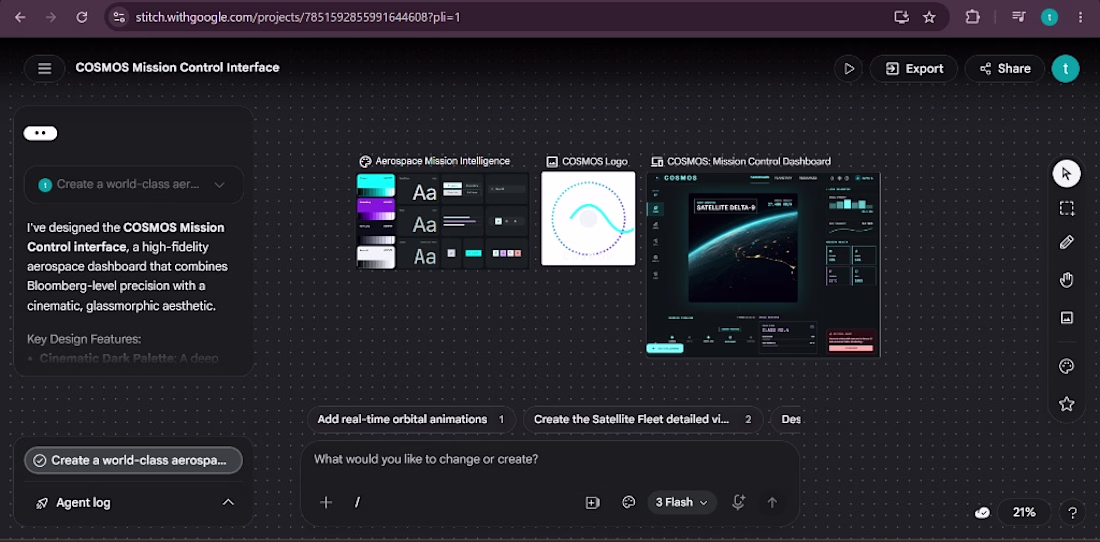The width and height of the screenshot is (1100, 542).
Task: Open the hamburger menu next to project title
Action: pyautogui.click(x=44, y=68)
